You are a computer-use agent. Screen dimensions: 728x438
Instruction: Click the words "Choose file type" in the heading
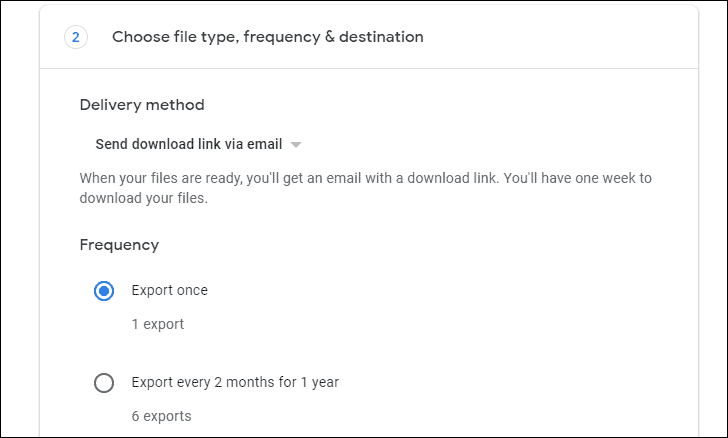point(163,37)
